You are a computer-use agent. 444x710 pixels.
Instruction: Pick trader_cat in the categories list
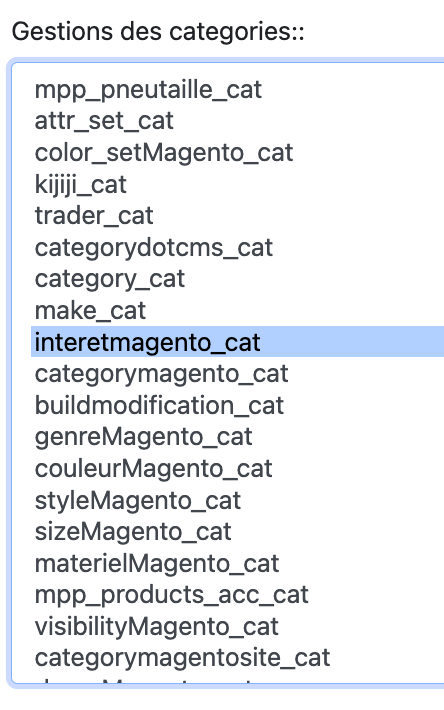[x=238, y=216]
